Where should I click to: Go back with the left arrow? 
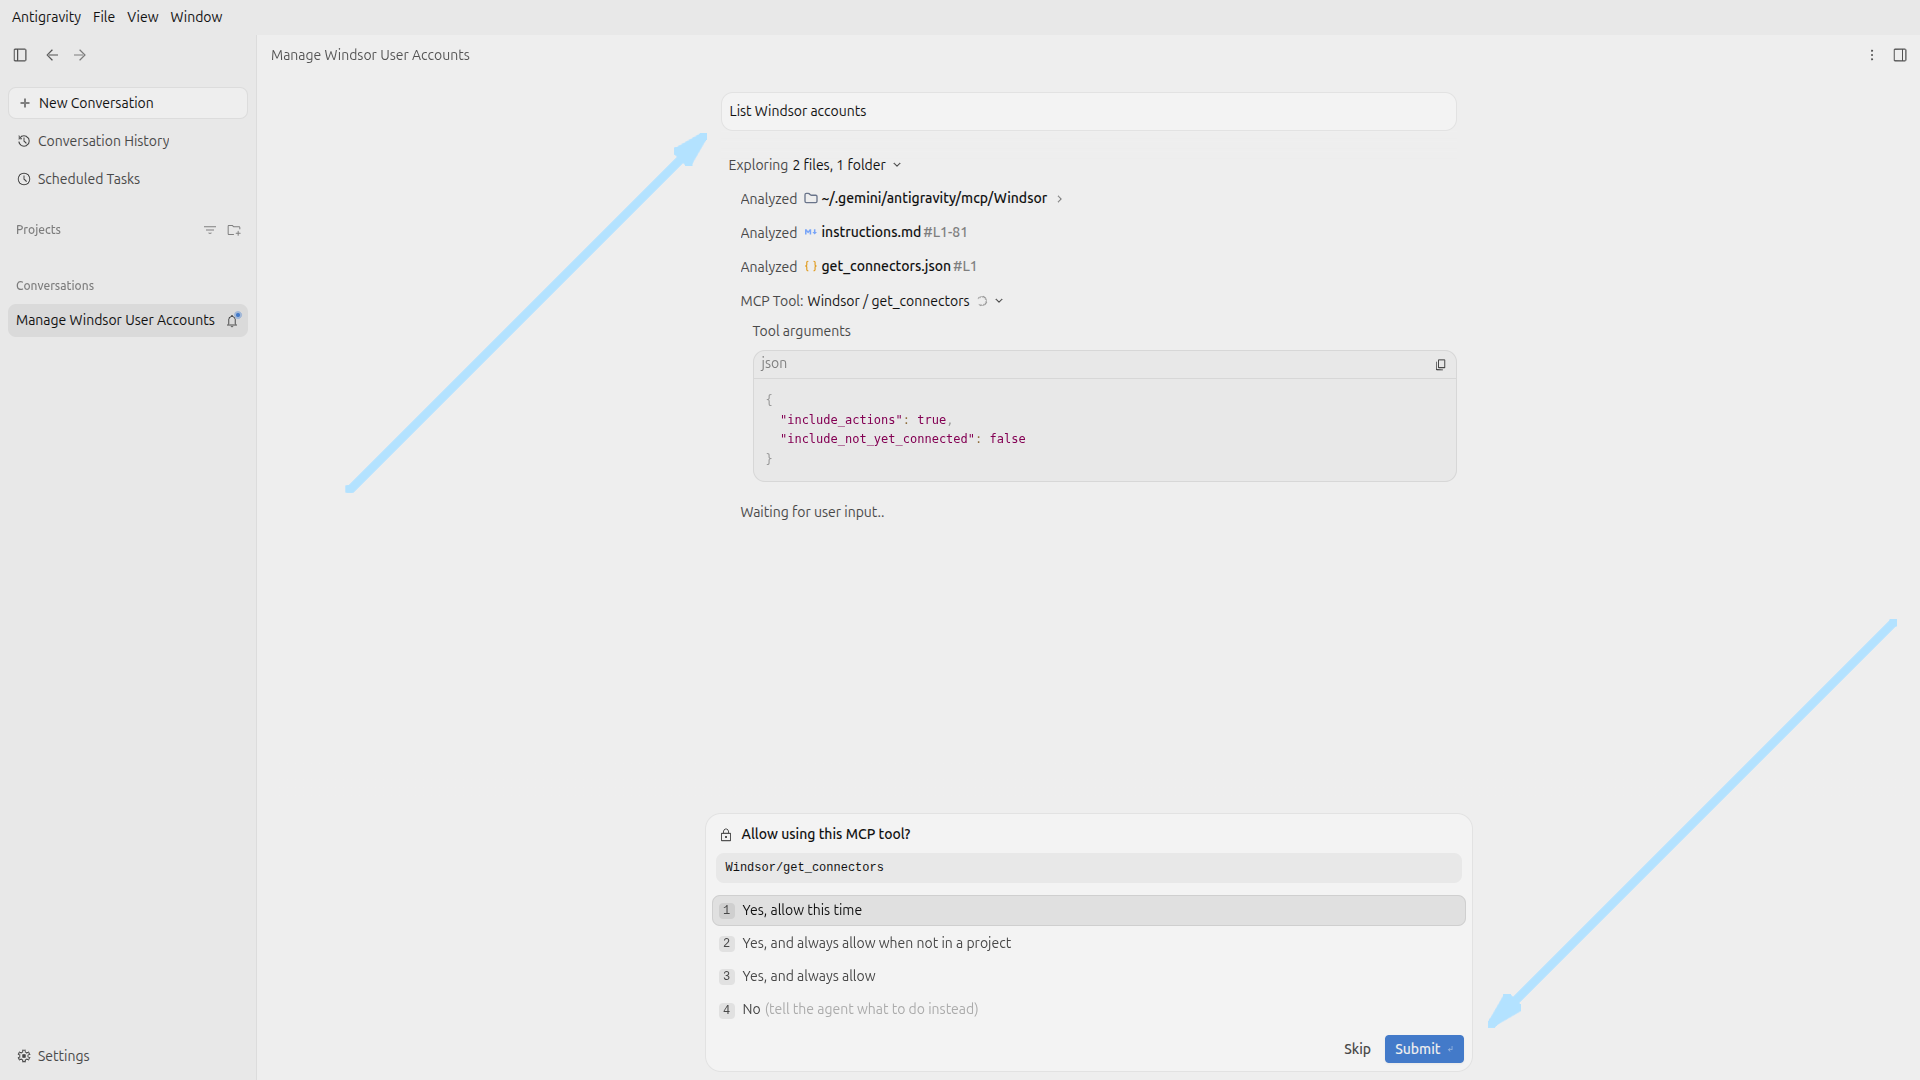coord(52,55)
